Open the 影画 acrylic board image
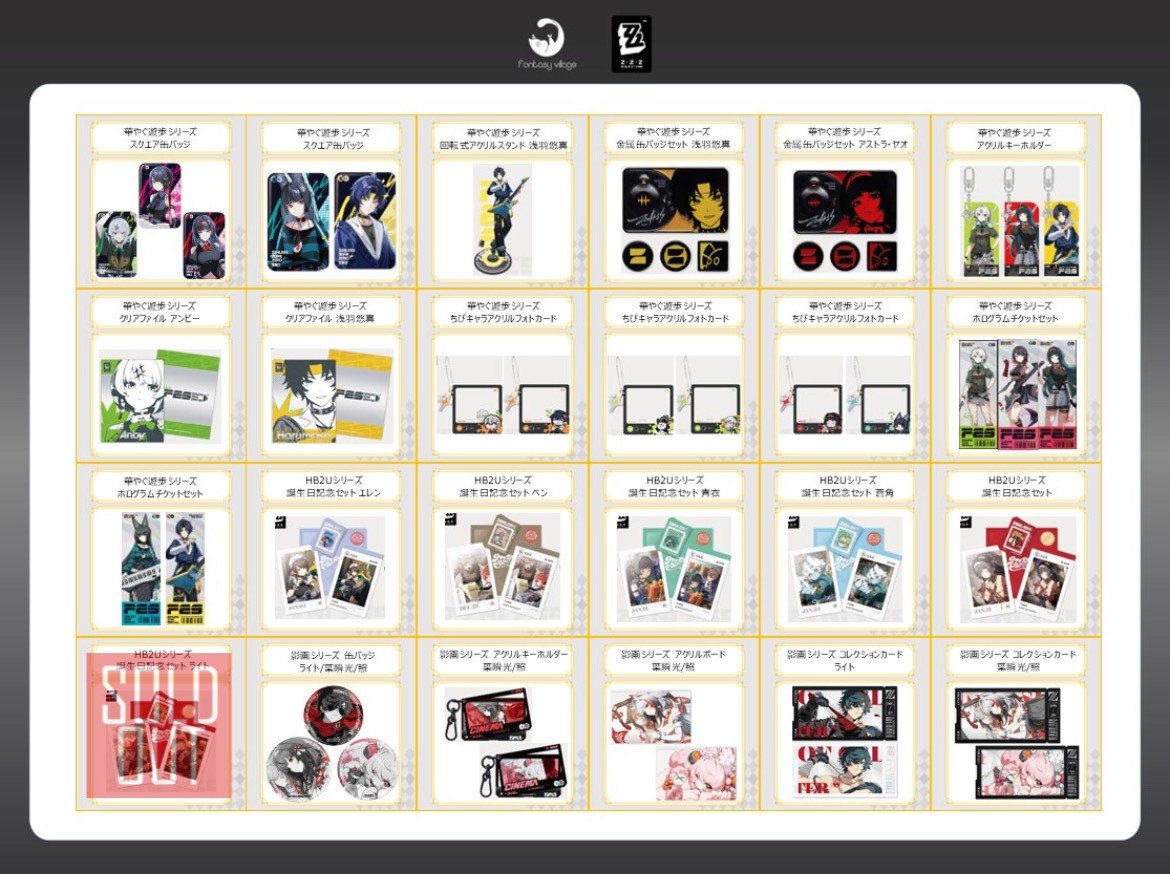Image resolution: width=1170 pixels, height=874 pixels. [673, 743]
